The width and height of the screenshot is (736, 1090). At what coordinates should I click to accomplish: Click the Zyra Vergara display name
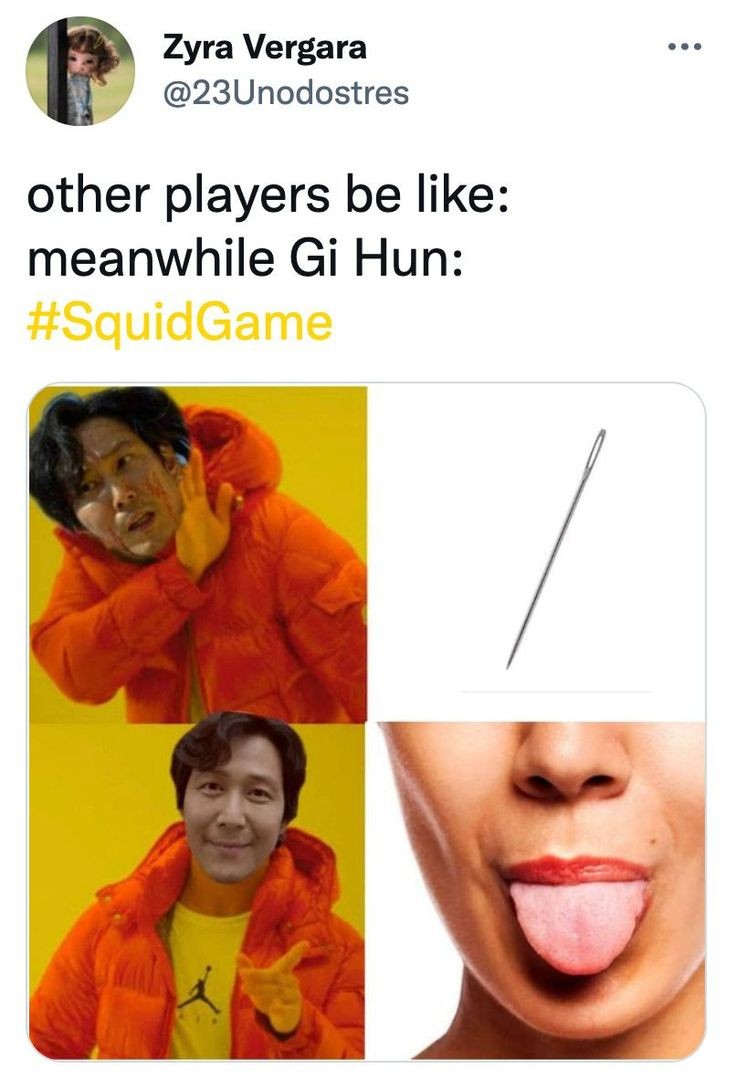click(x=264, y=49)
